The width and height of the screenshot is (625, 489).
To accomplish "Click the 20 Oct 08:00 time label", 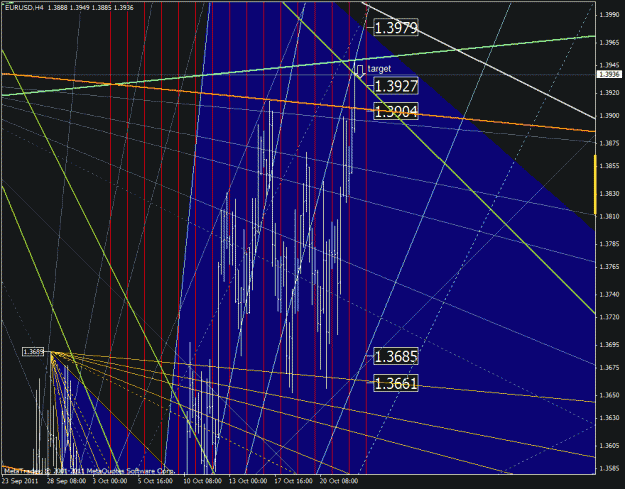I will point(338,481).
